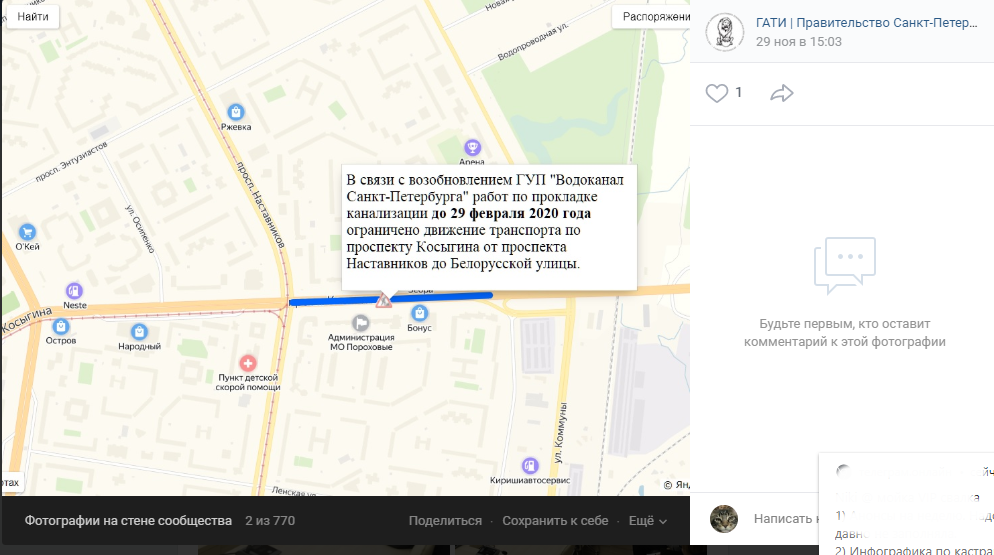
Task: Select the Киришиавтосервис fuel marker
Action: pyautogui.click(x=530, y=466)
